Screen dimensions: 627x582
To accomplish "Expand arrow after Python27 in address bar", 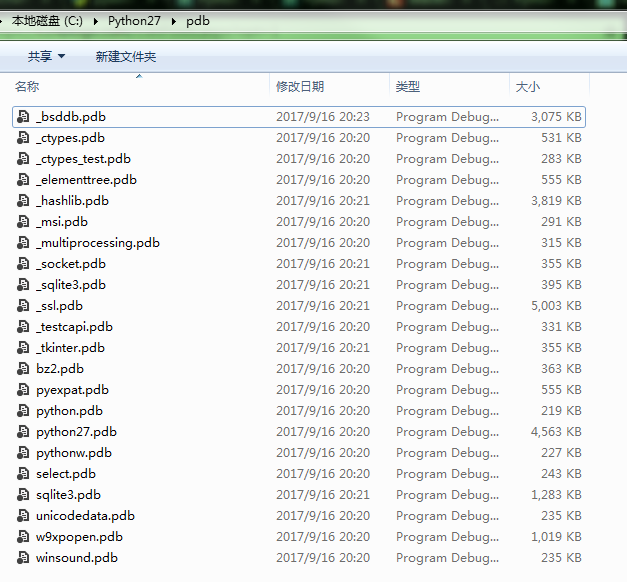I will coord(174,21).
